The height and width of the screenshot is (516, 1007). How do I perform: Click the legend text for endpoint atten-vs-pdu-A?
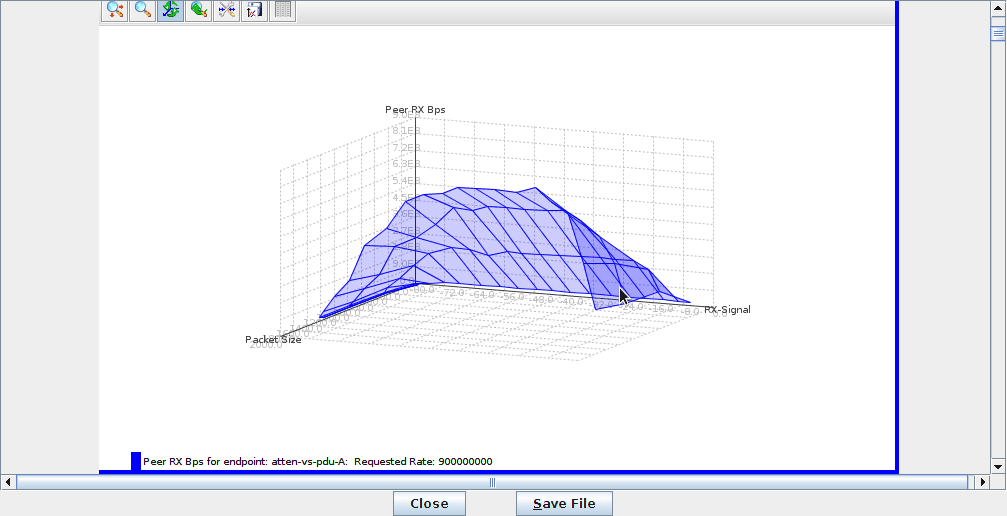point(318,461)
